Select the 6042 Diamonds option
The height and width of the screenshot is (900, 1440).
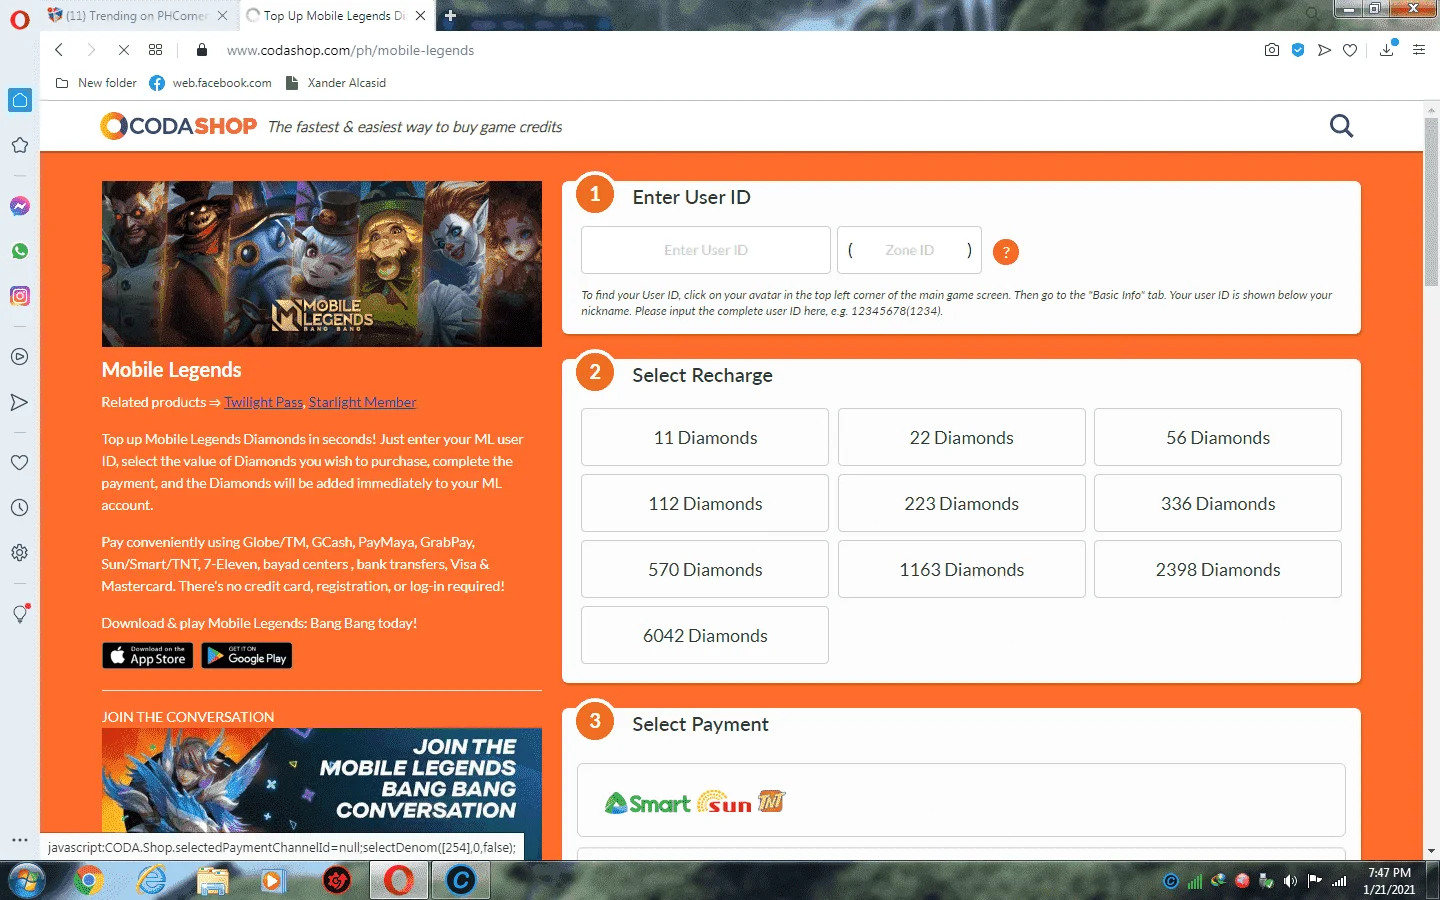(x=705, y=635)
